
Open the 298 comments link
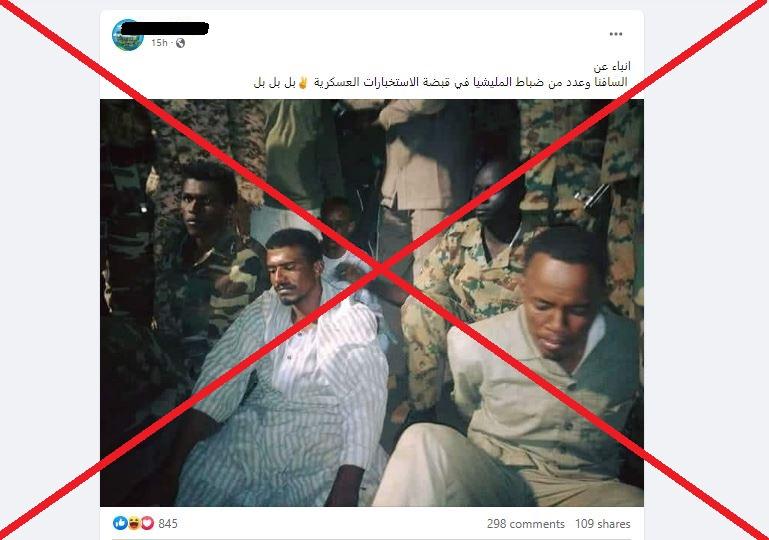click(x=526, y=524)
